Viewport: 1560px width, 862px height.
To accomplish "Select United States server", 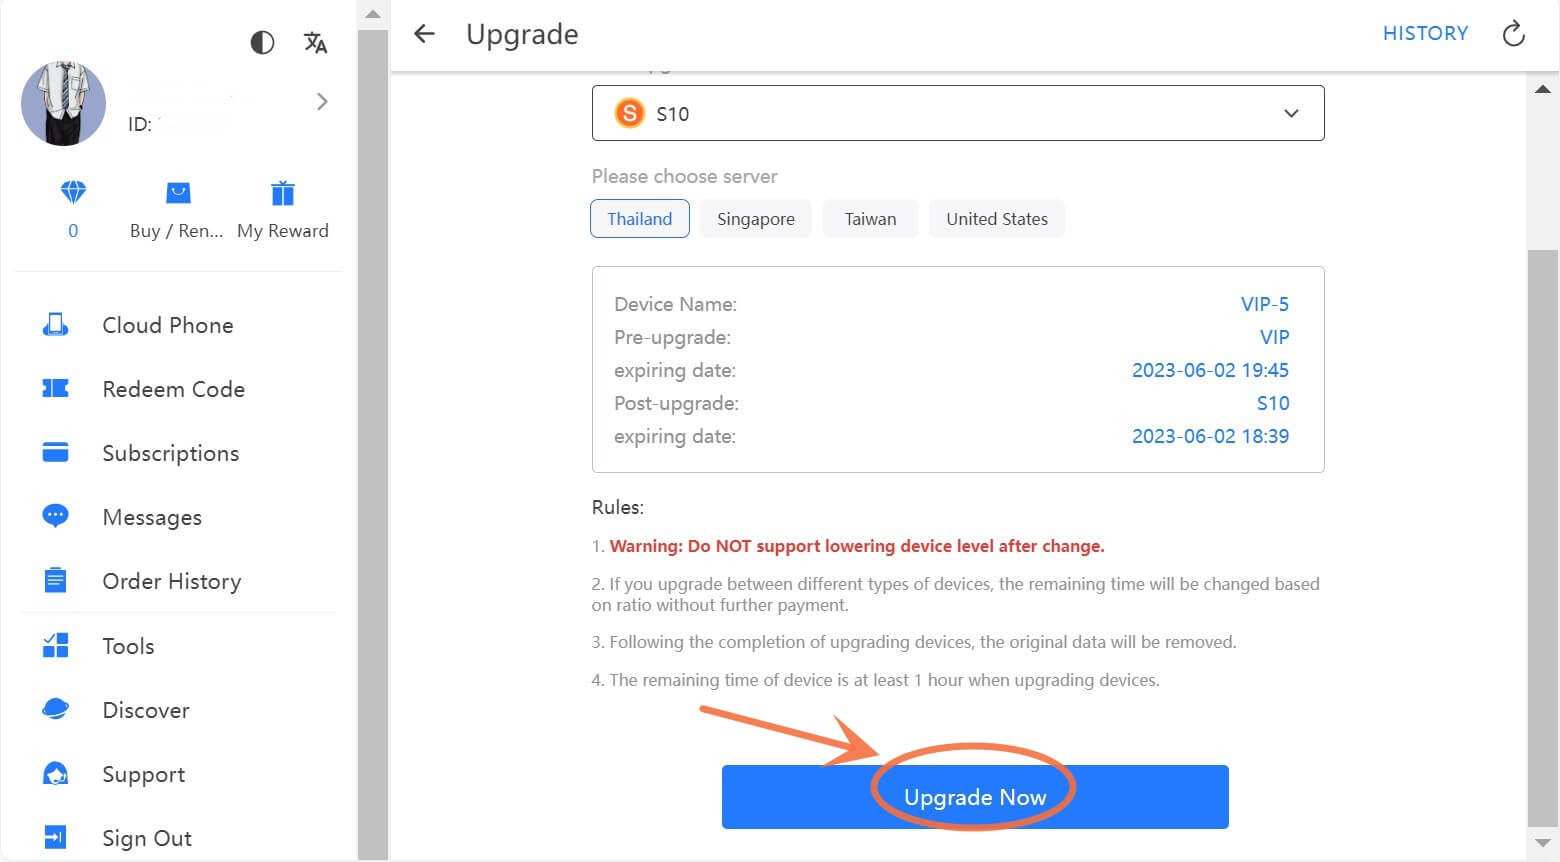I will coord(997,219).
